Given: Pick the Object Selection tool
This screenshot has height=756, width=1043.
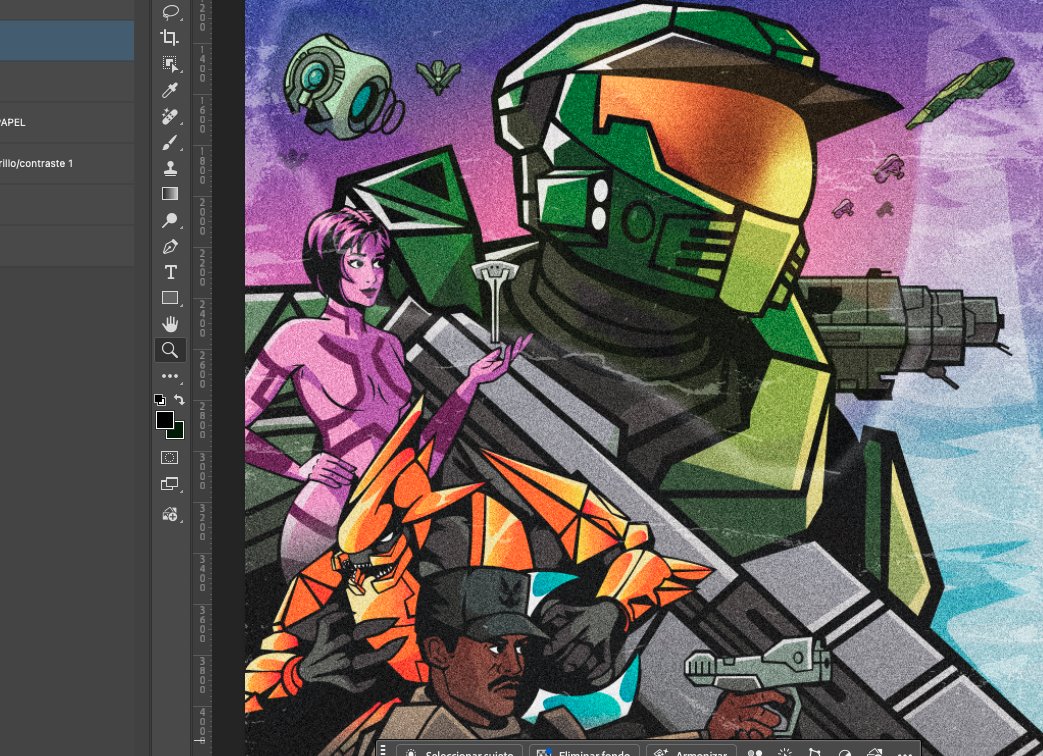Looking at the screenshot, I should [170, 64].
